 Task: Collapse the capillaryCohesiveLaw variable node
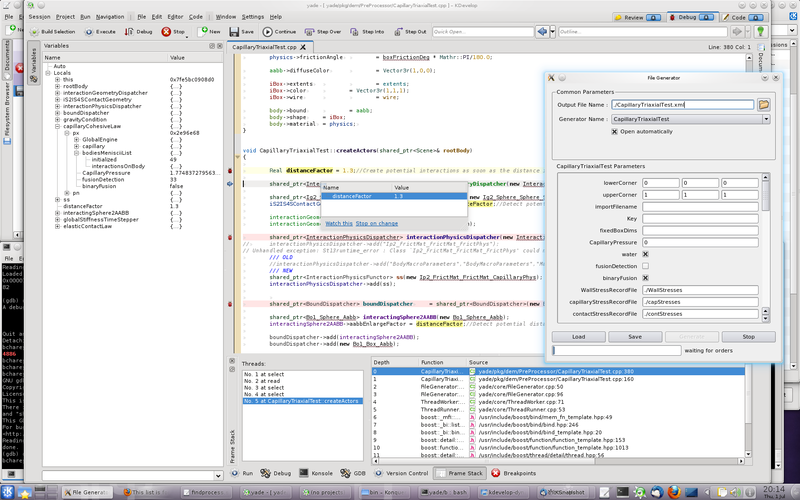(x=58, y=126)
